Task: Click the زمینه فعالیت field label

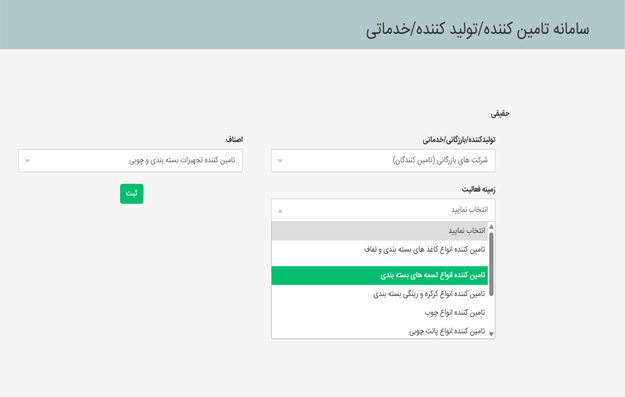Action: (478, 189)
